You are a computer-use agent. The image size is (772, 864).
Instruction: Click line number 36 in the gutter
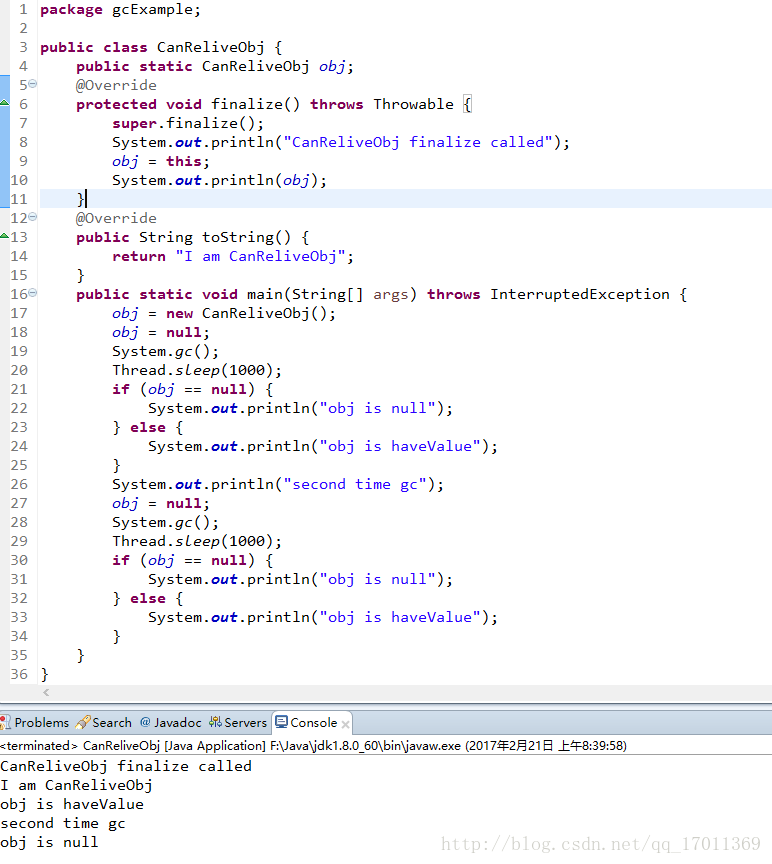pos(19,674)
